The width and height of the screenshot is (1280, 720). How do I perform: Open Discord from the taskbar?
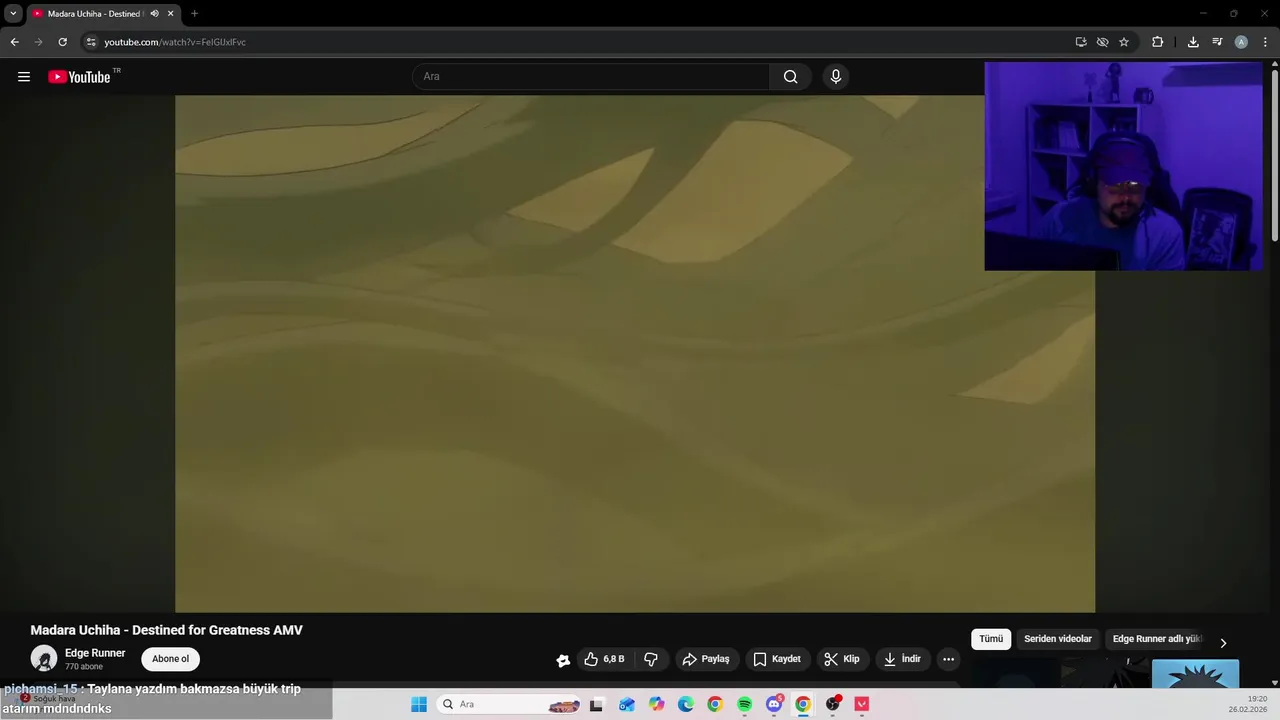pos(774,704)
